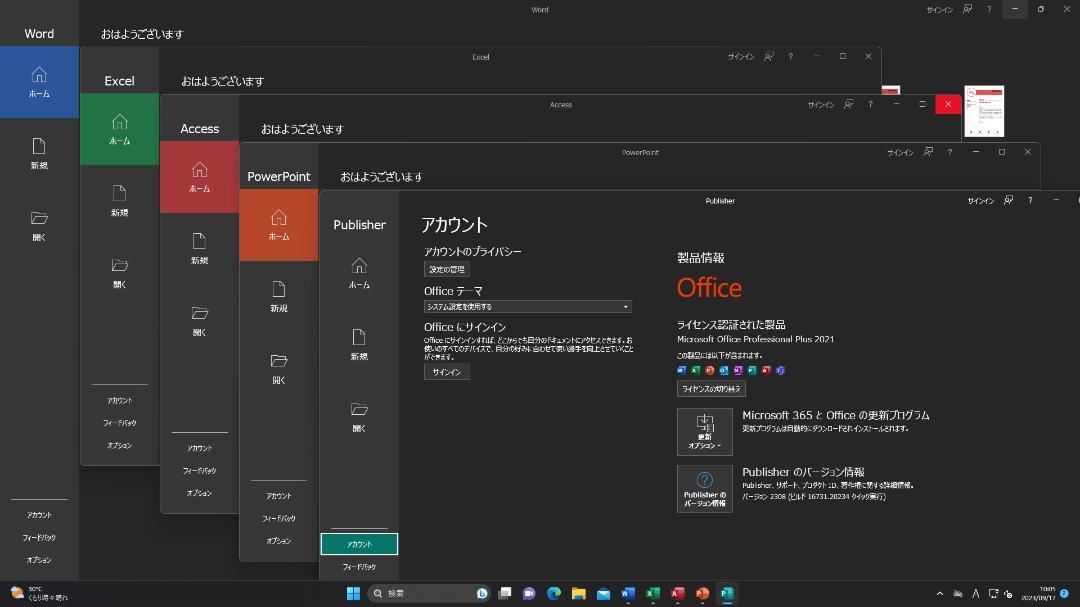Click the feedback person icon in Excel title bar

point(769,56)
